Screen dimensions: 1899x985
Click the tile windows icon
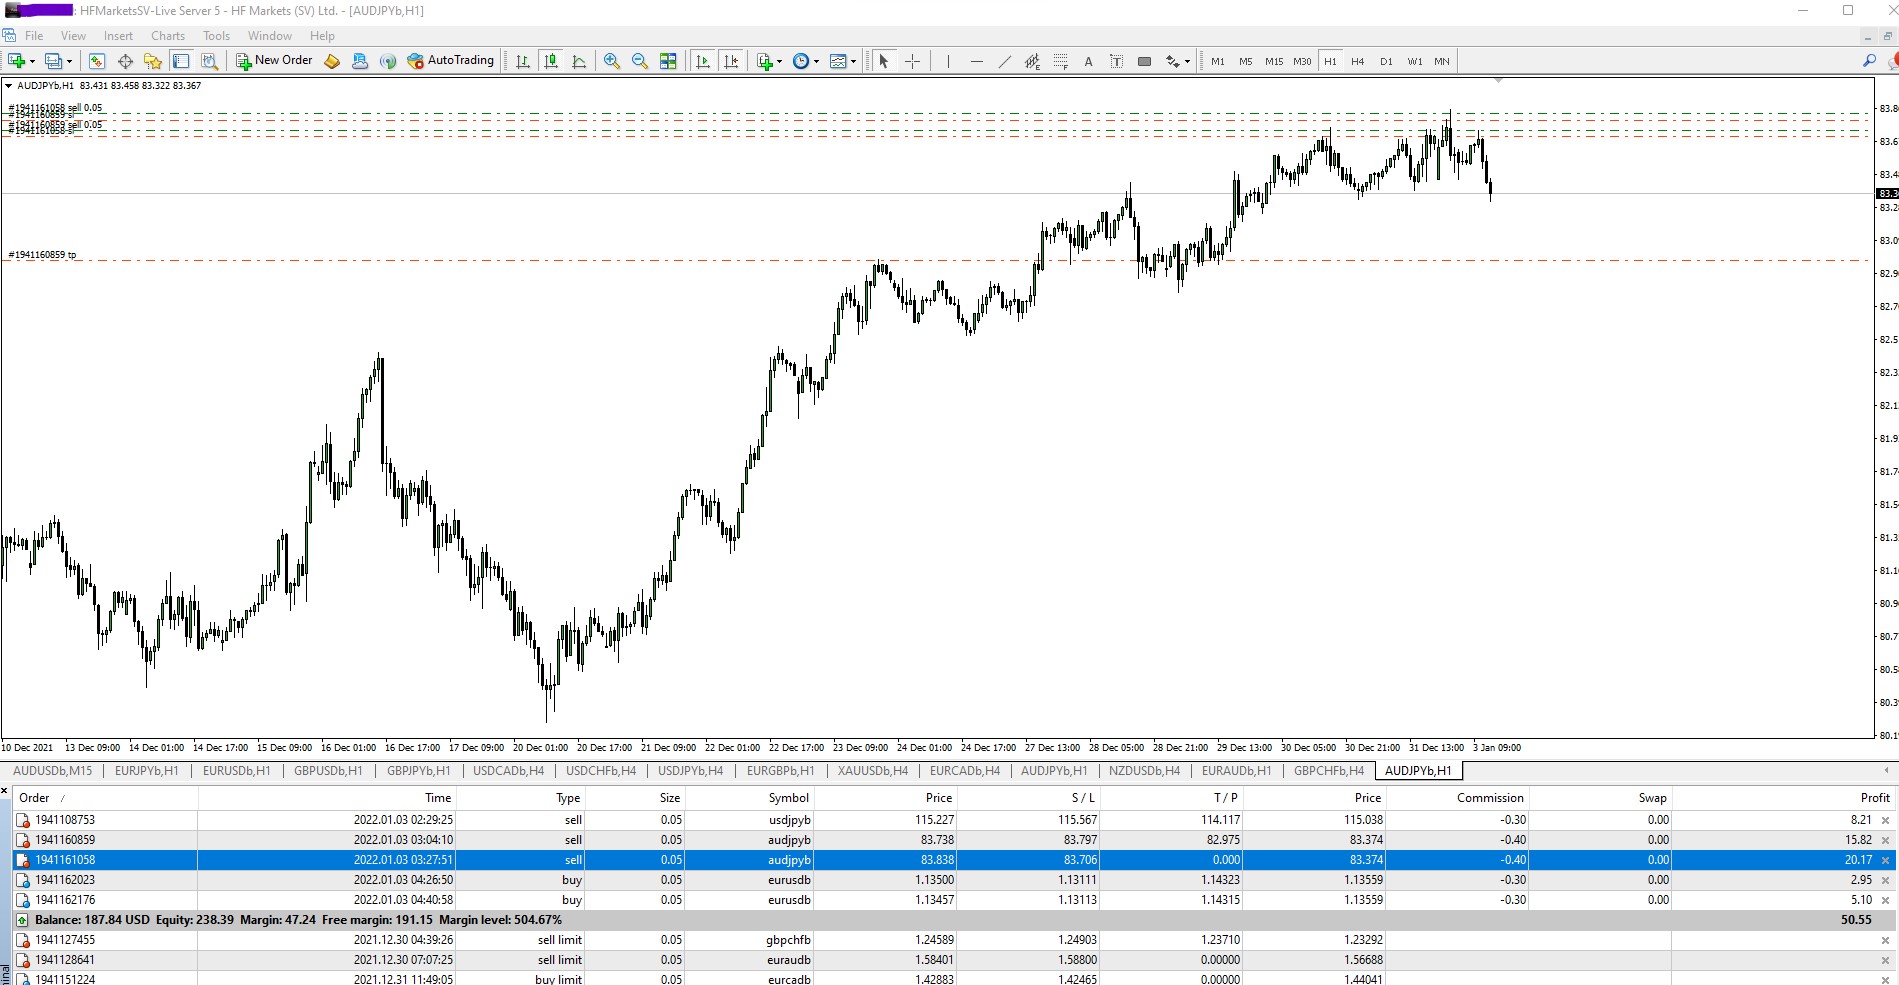[668, 61]
